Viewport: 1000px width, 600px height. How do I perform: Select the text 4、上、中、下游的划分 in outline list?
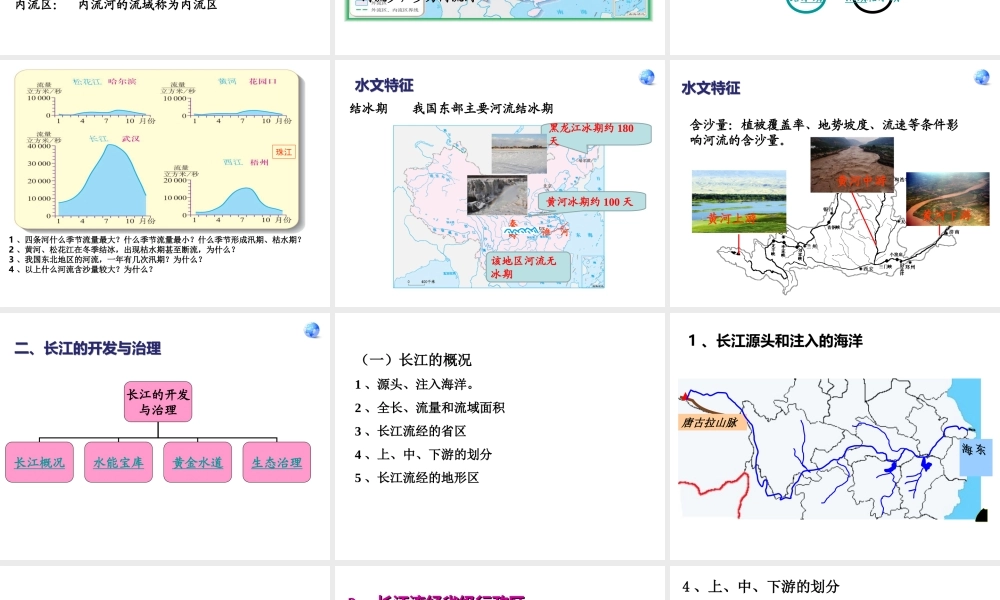pyautogui.click(x=423, y=455)
